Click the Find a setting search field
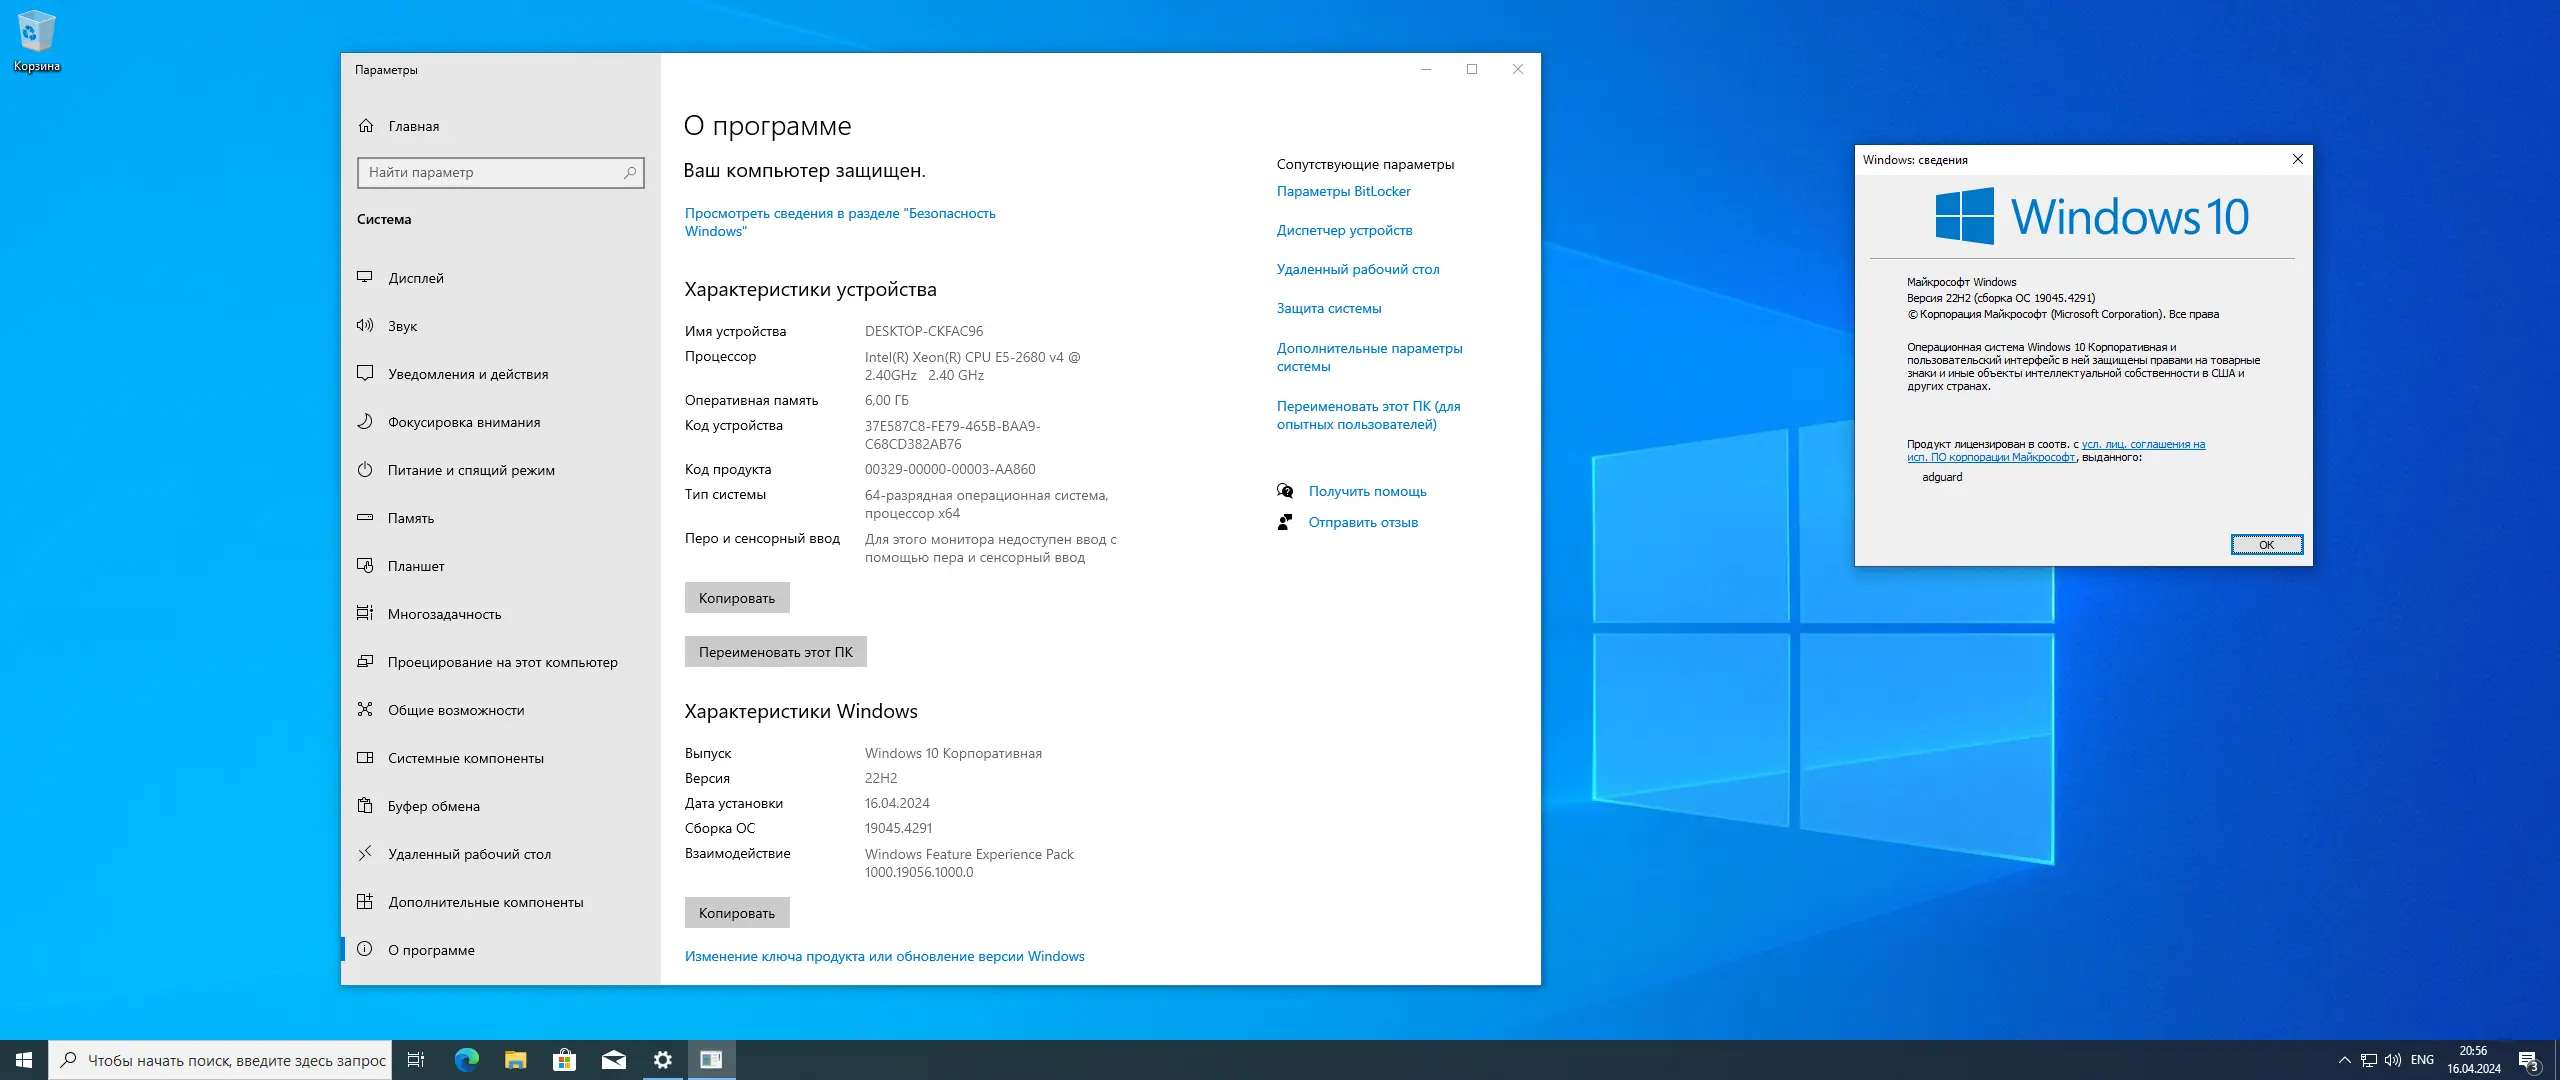This screenshot has width=2560, height=1080. [x=490, y=173]
